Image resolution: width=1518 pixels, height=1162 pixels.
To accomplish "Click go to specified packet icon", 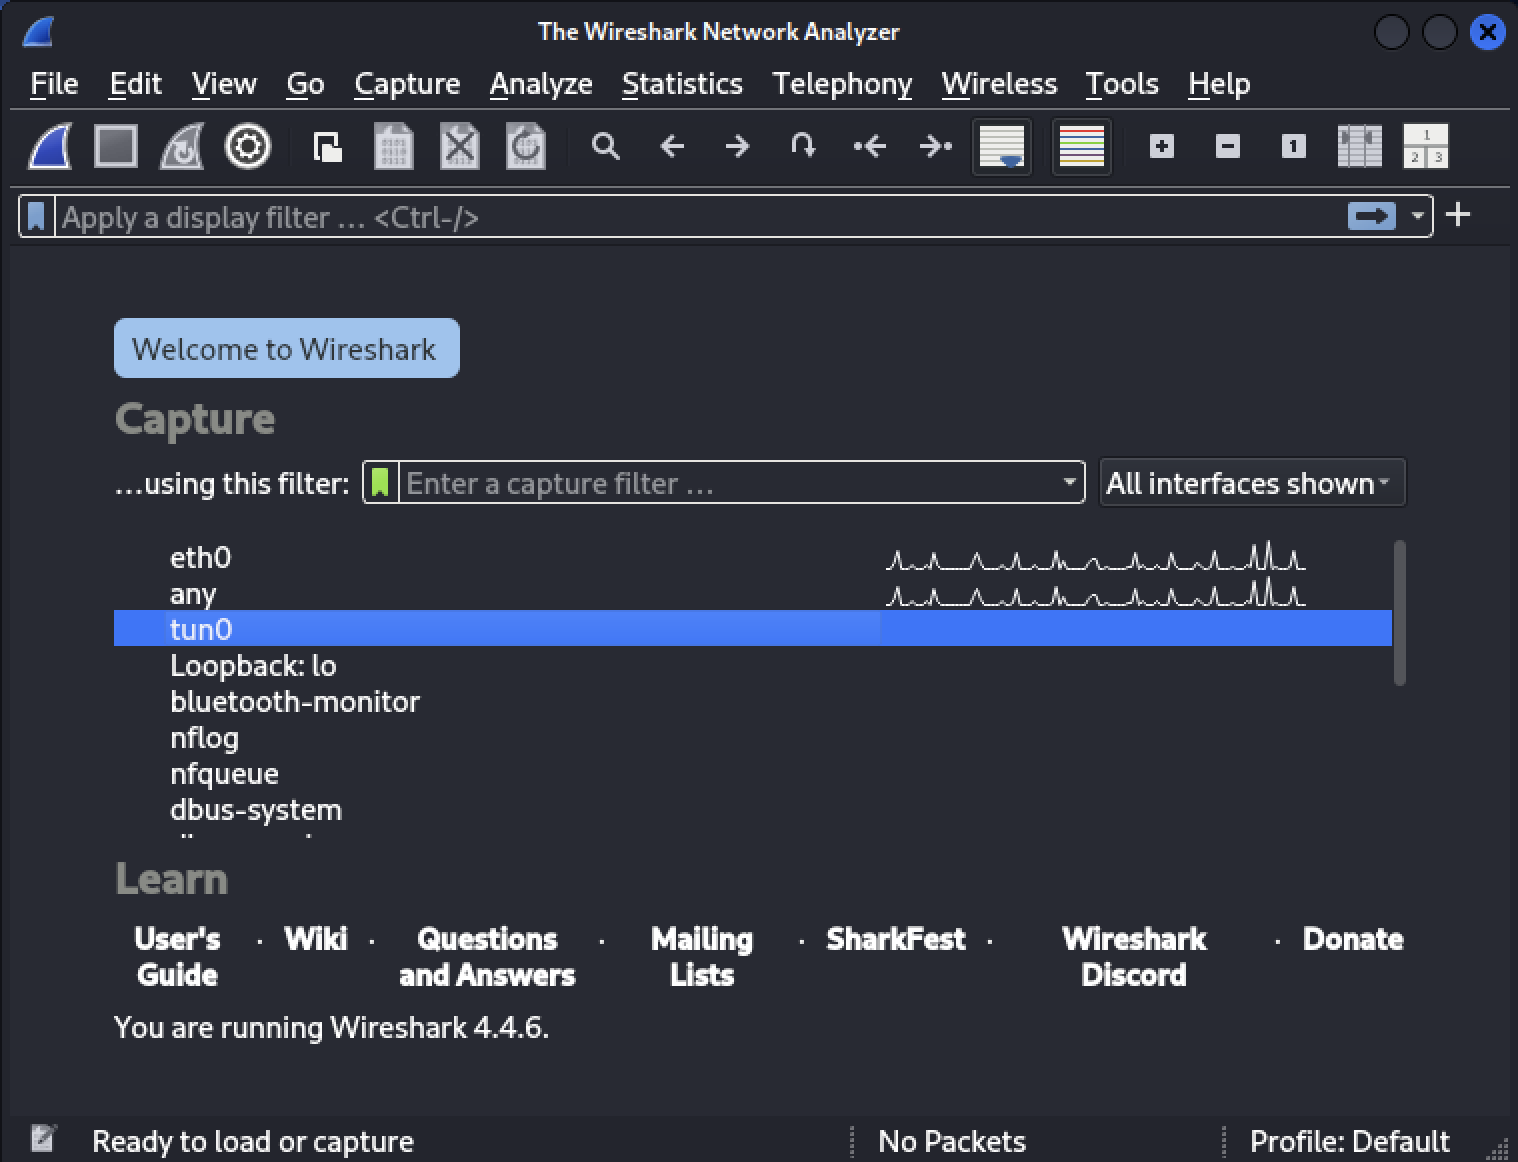I will [x=803, y=147].
